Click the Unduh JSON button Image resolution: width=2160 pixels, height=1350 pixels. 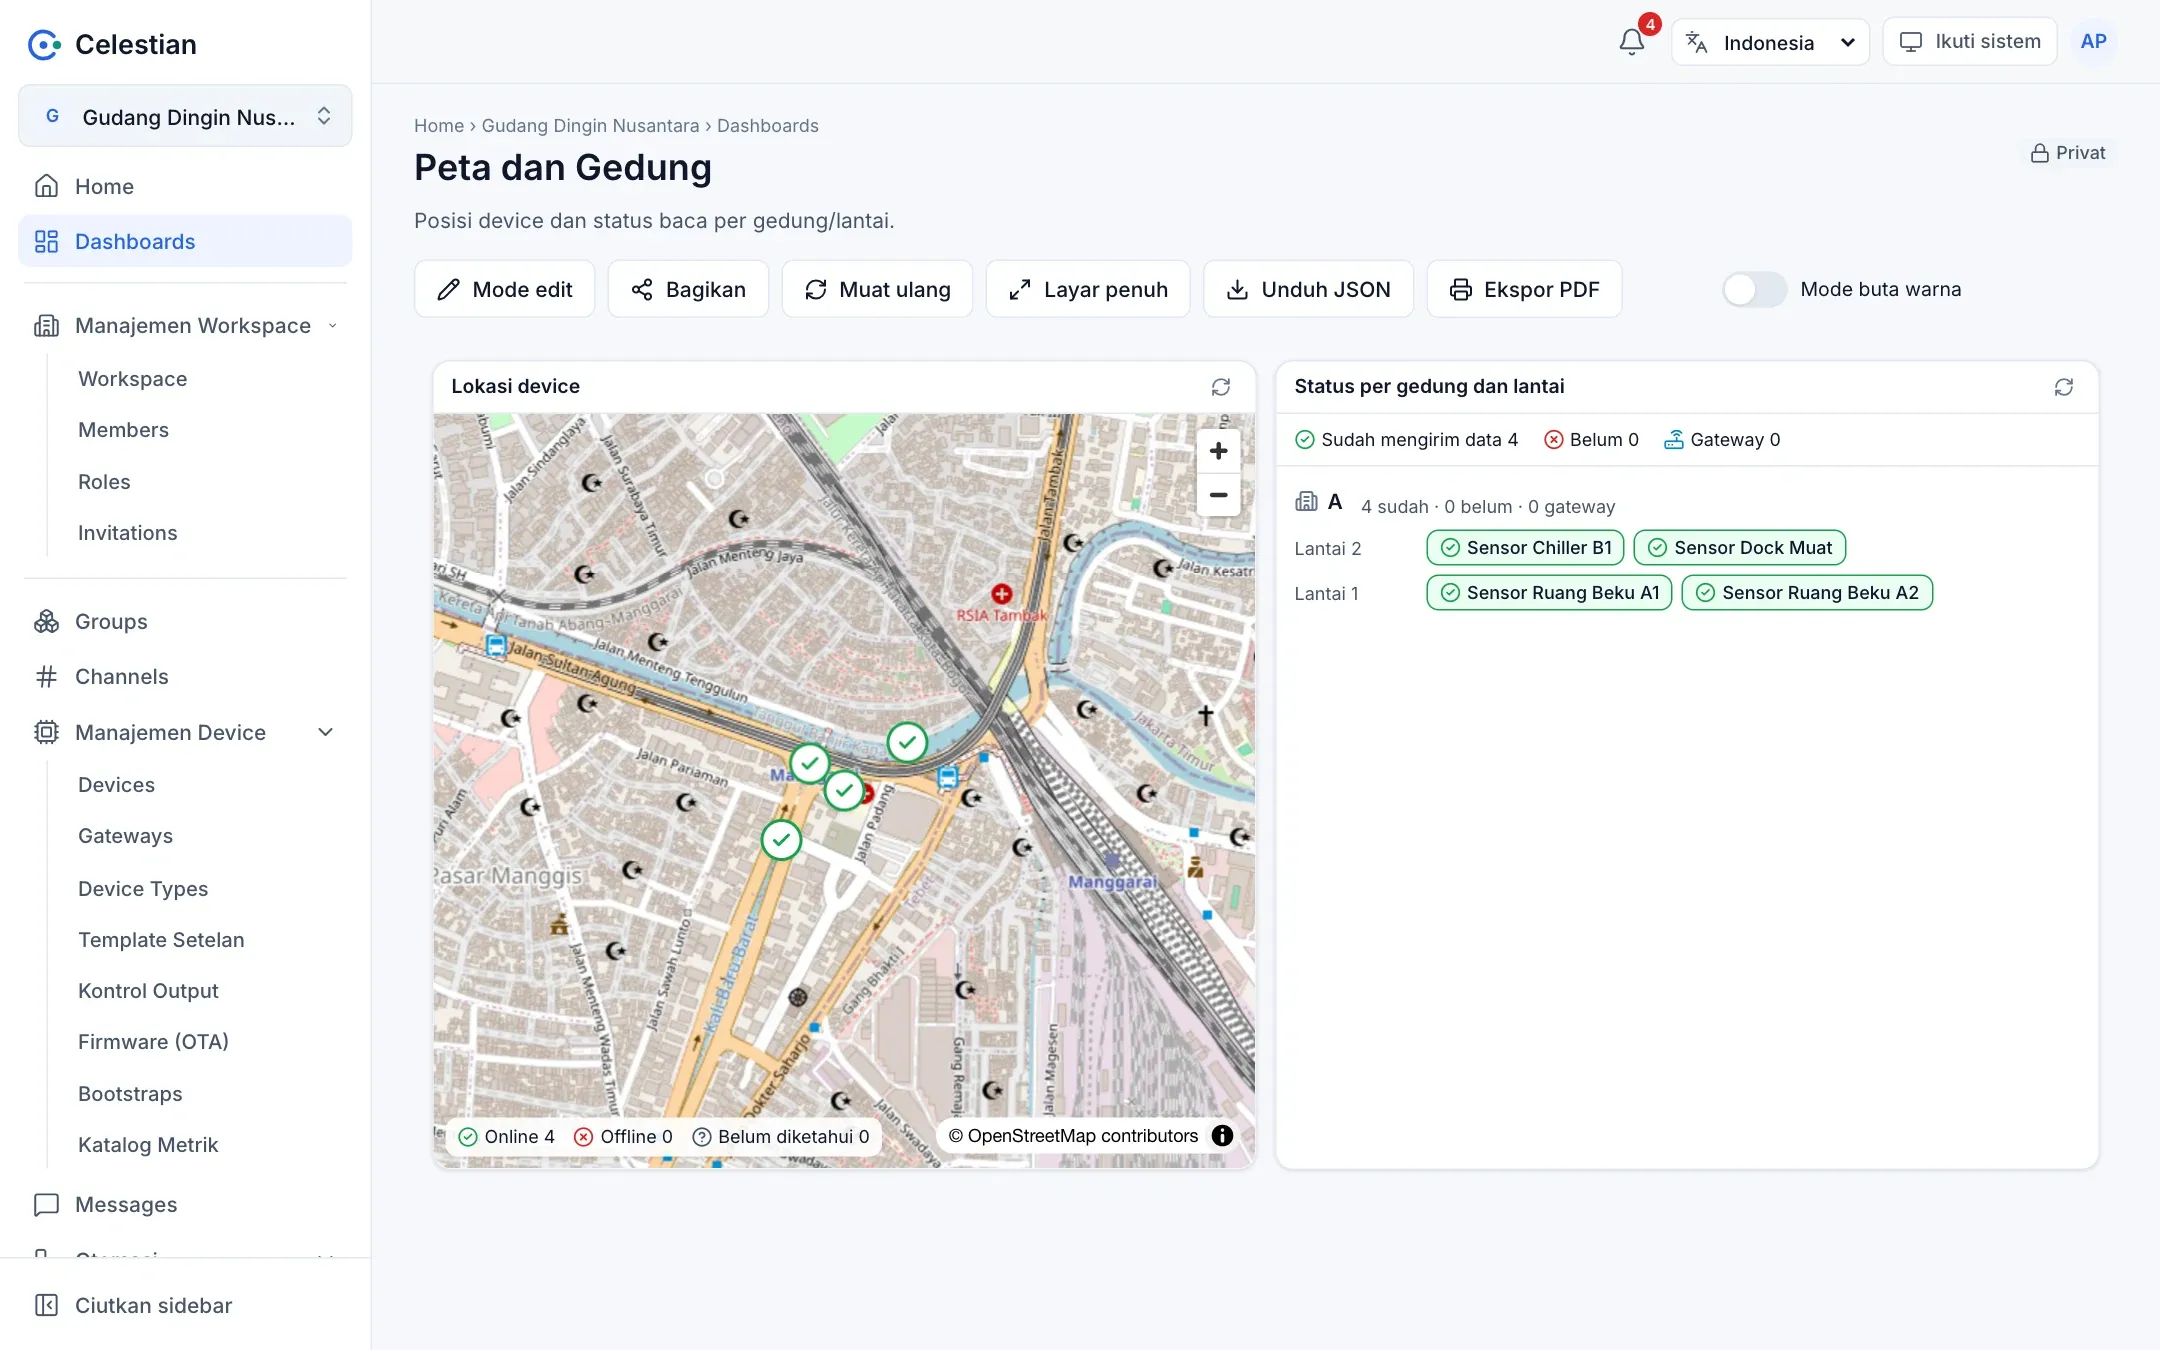pyautogui.click(x=1308, y=289)
